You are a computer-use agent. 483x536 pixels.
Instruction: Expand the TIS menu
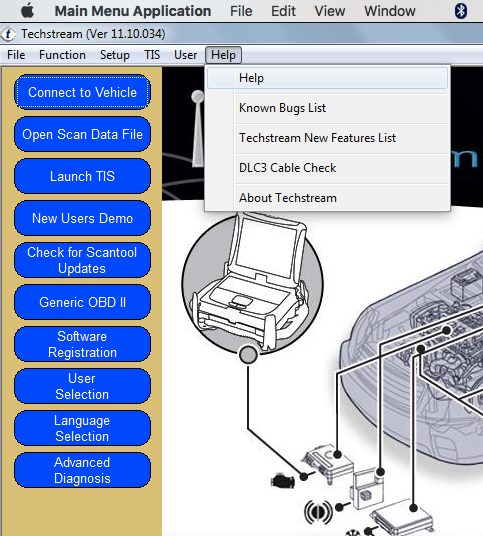click(x=152, y=55)
